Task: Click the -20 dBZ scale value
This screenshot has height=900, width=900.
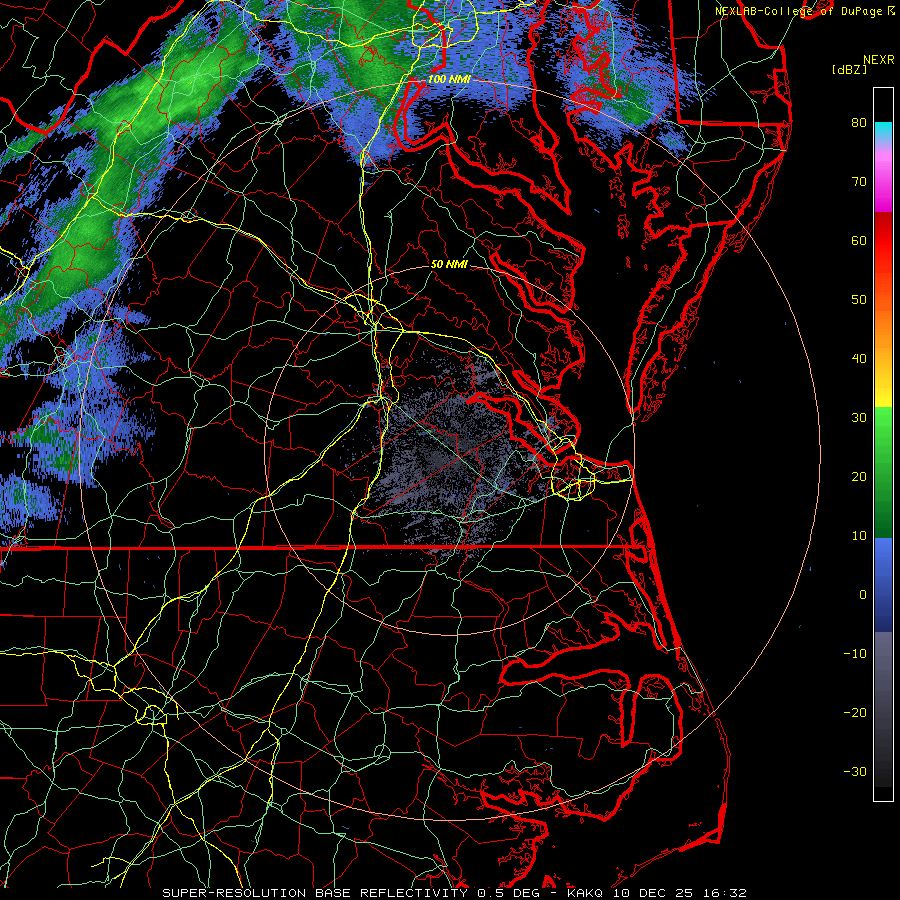Action: coord(855,713)
